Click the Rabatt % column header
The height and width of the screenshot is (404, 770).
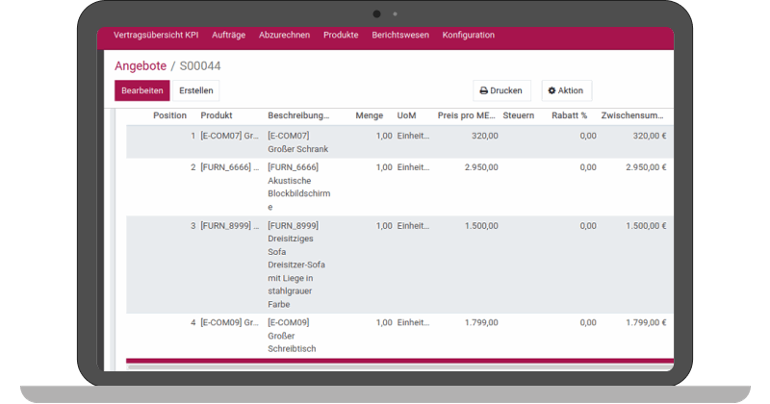pos(569,115)
